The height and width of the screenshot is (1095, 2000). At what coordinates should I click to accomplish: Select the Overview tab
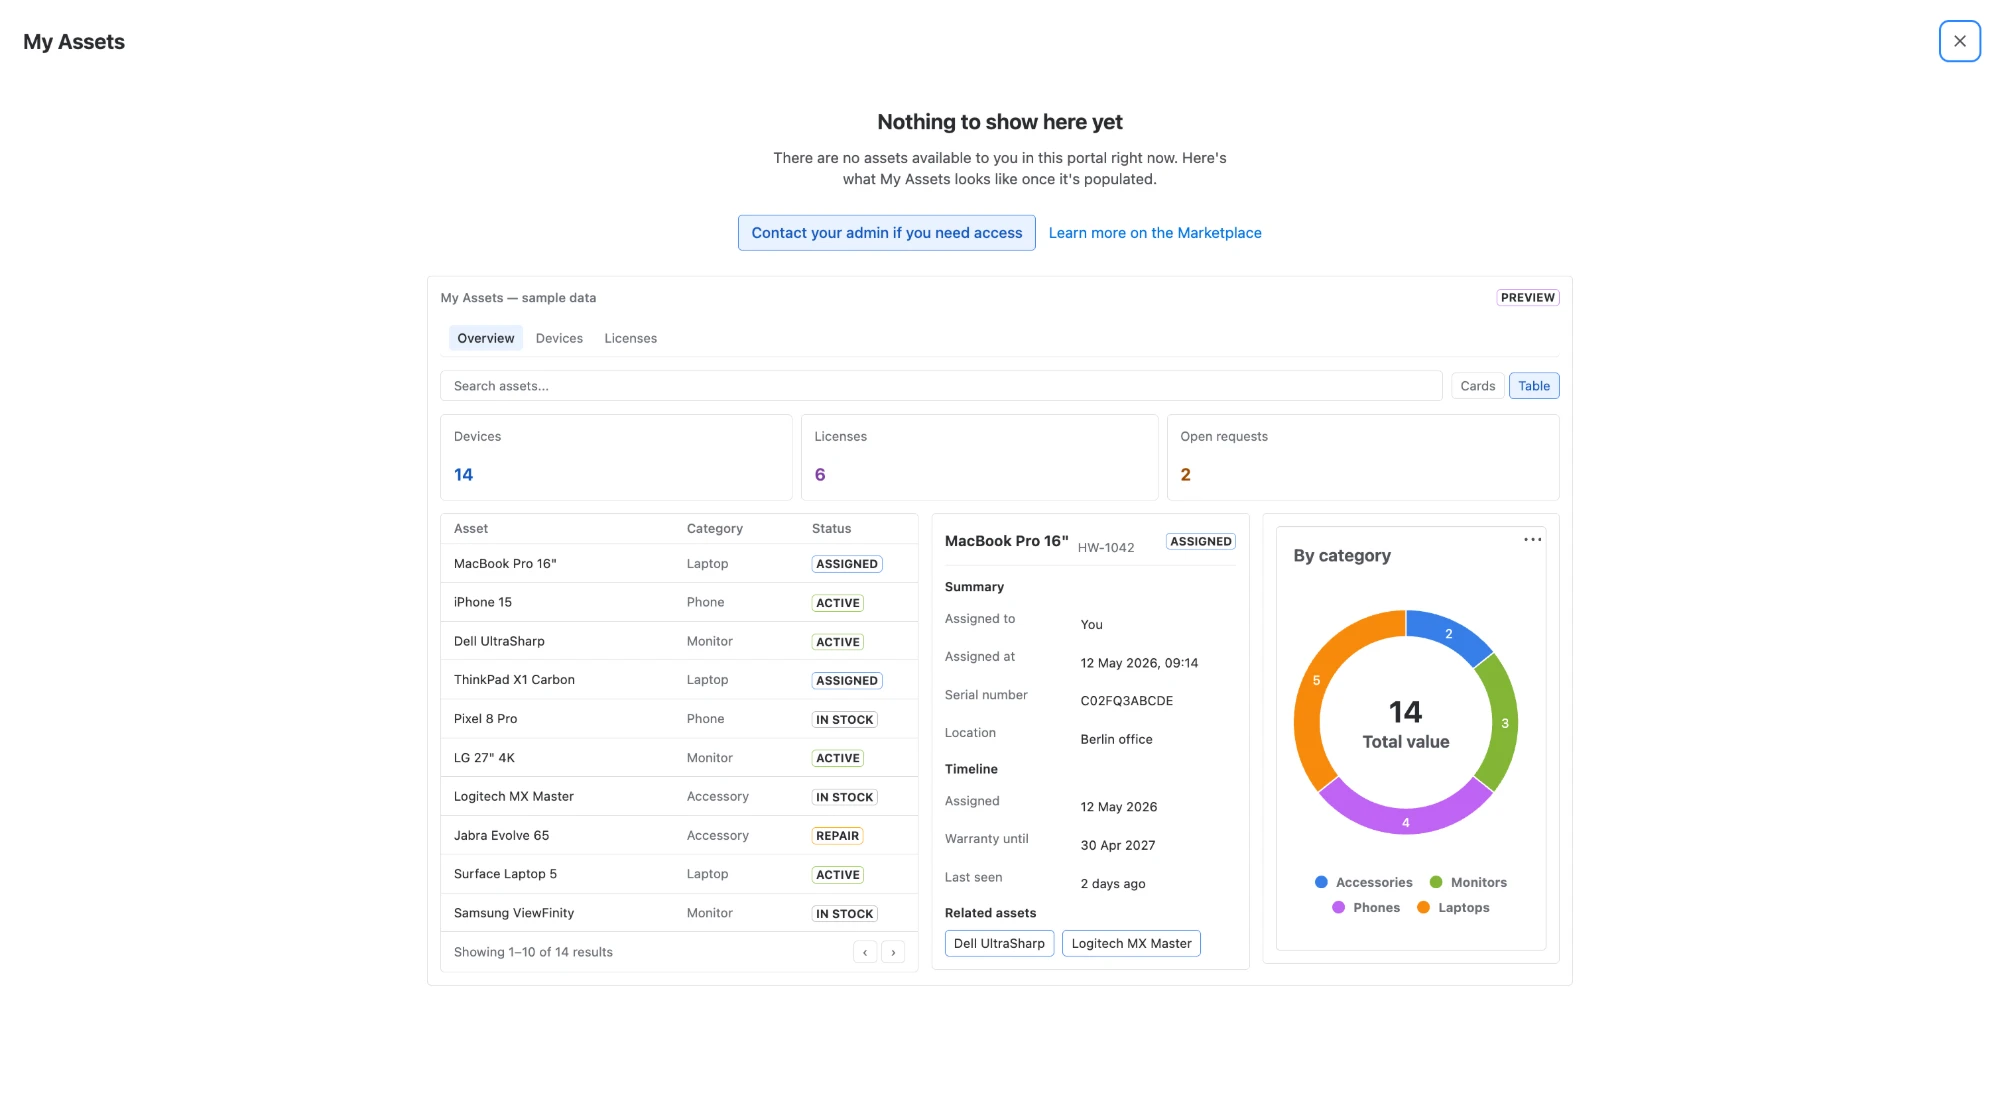[x=485, y=338]
